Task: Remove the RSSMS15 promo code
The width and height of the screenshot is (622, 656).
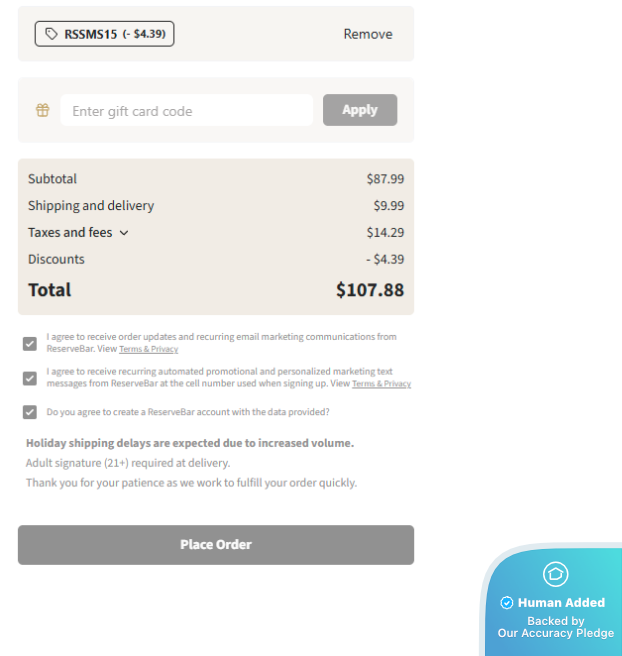Action: coord(368,34)
